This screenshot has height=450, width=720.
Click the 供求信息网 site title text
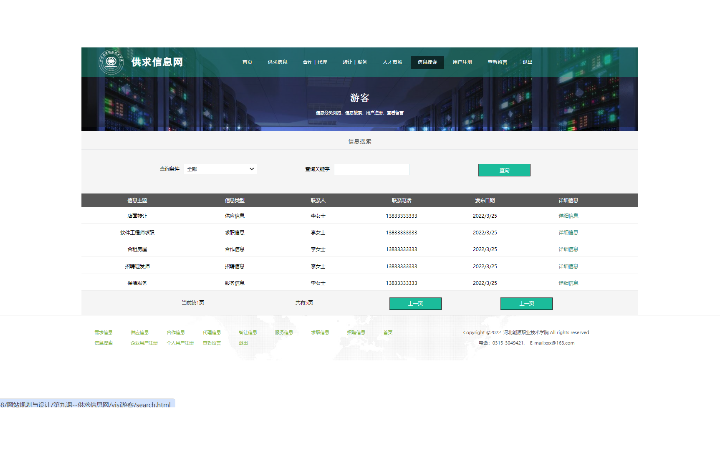[157, 62]
